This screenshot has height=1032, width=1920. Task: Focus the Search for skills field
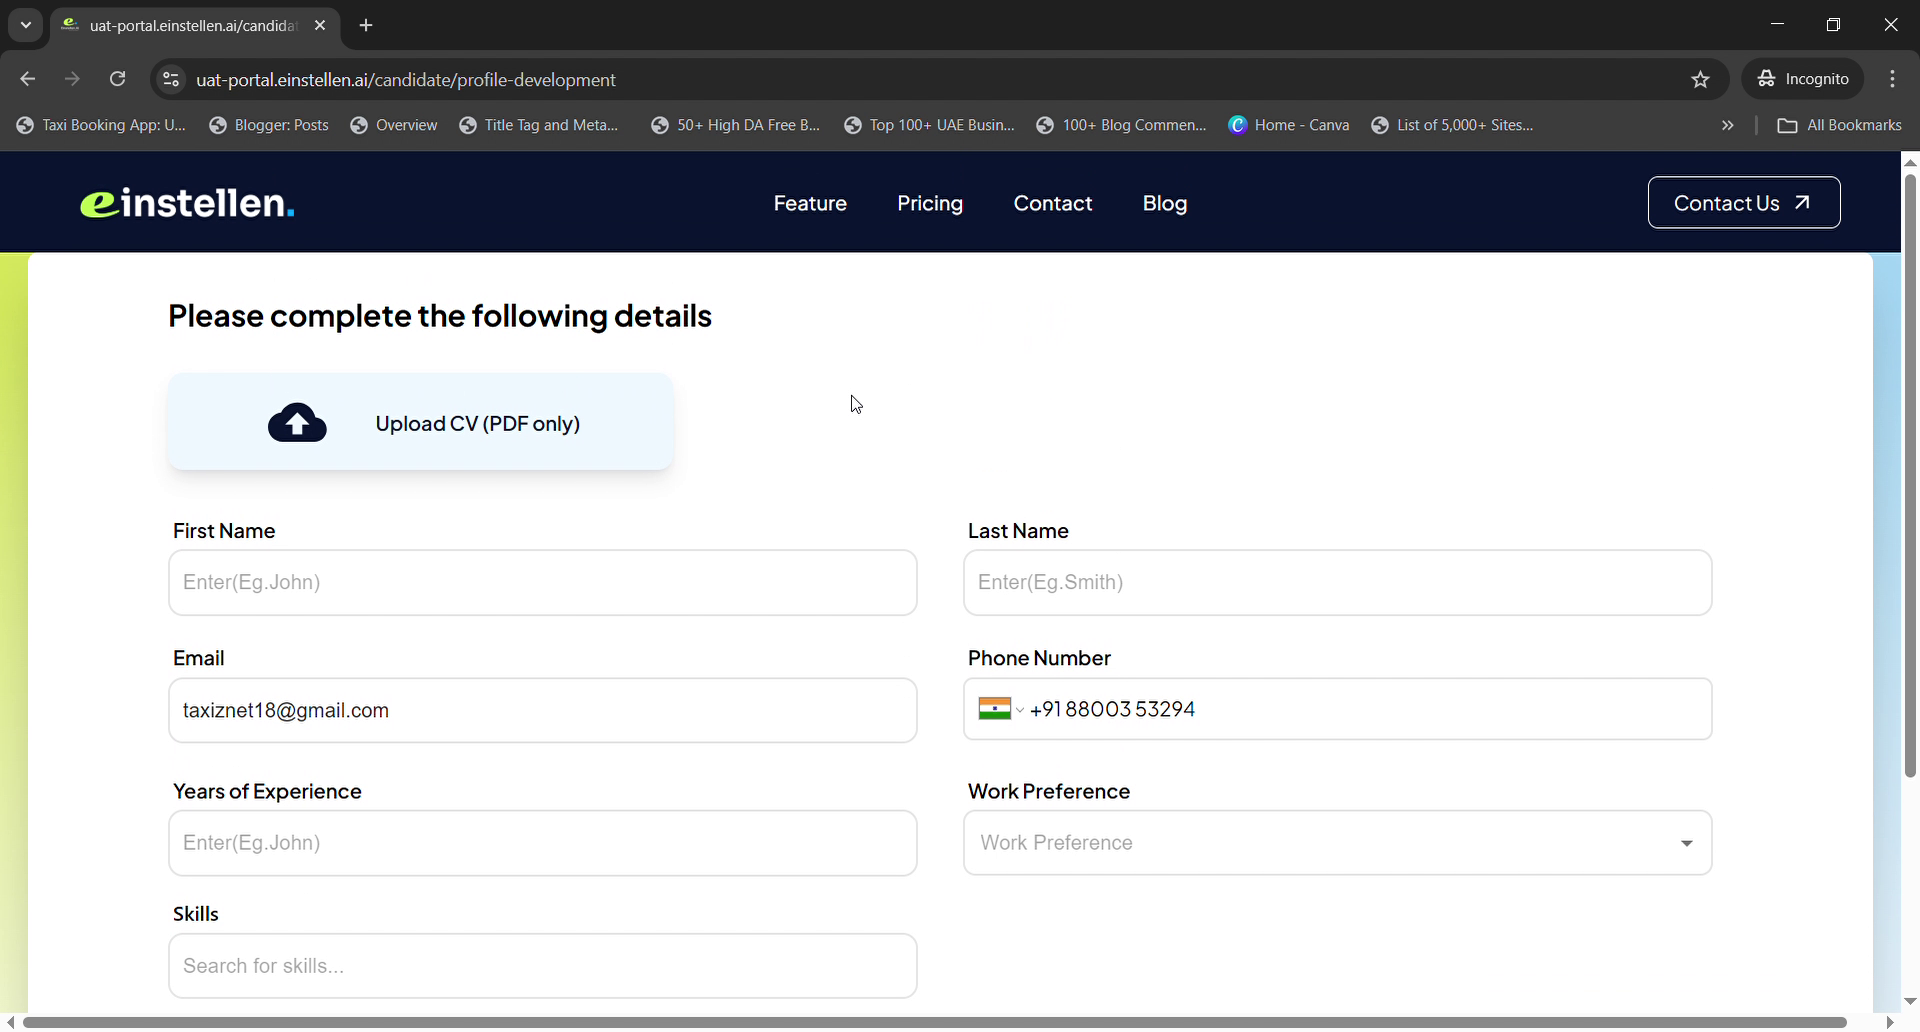[x=542, y=966]
